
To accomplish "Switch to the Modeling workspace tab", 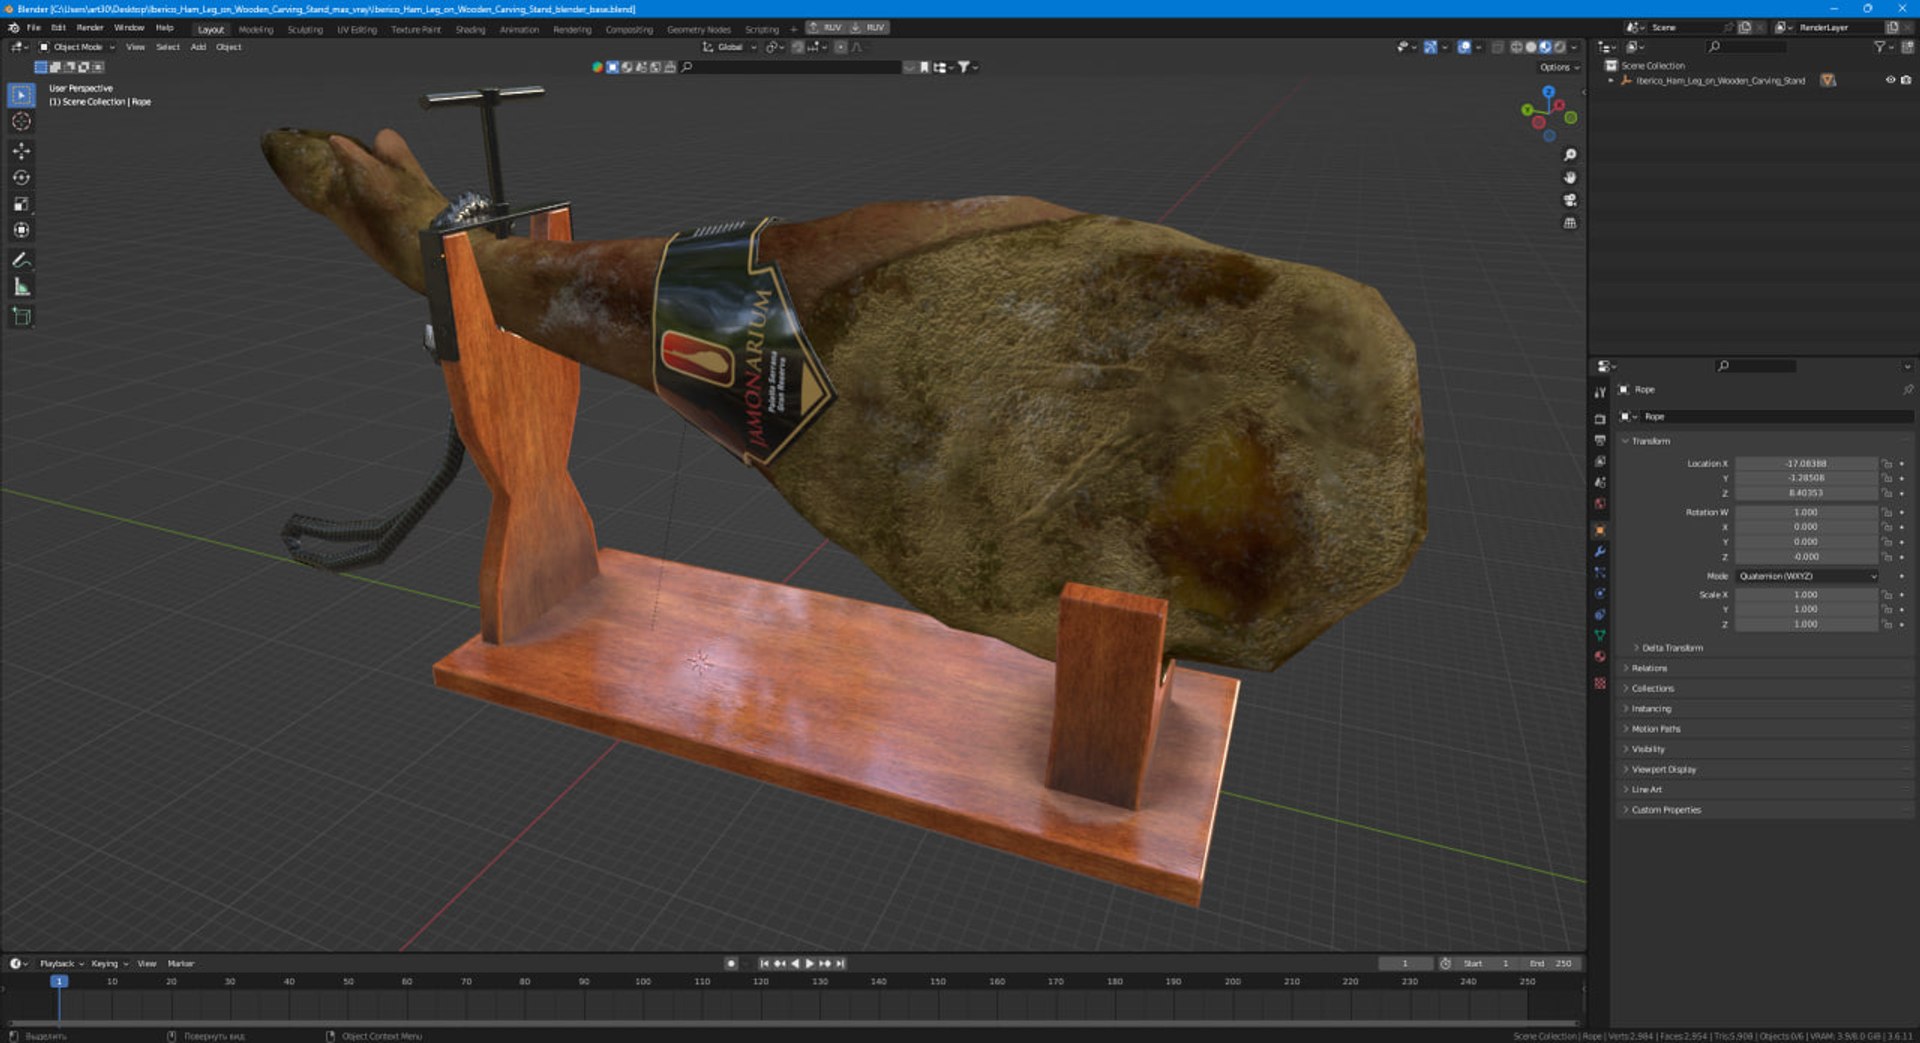I will tap(256, 29).
